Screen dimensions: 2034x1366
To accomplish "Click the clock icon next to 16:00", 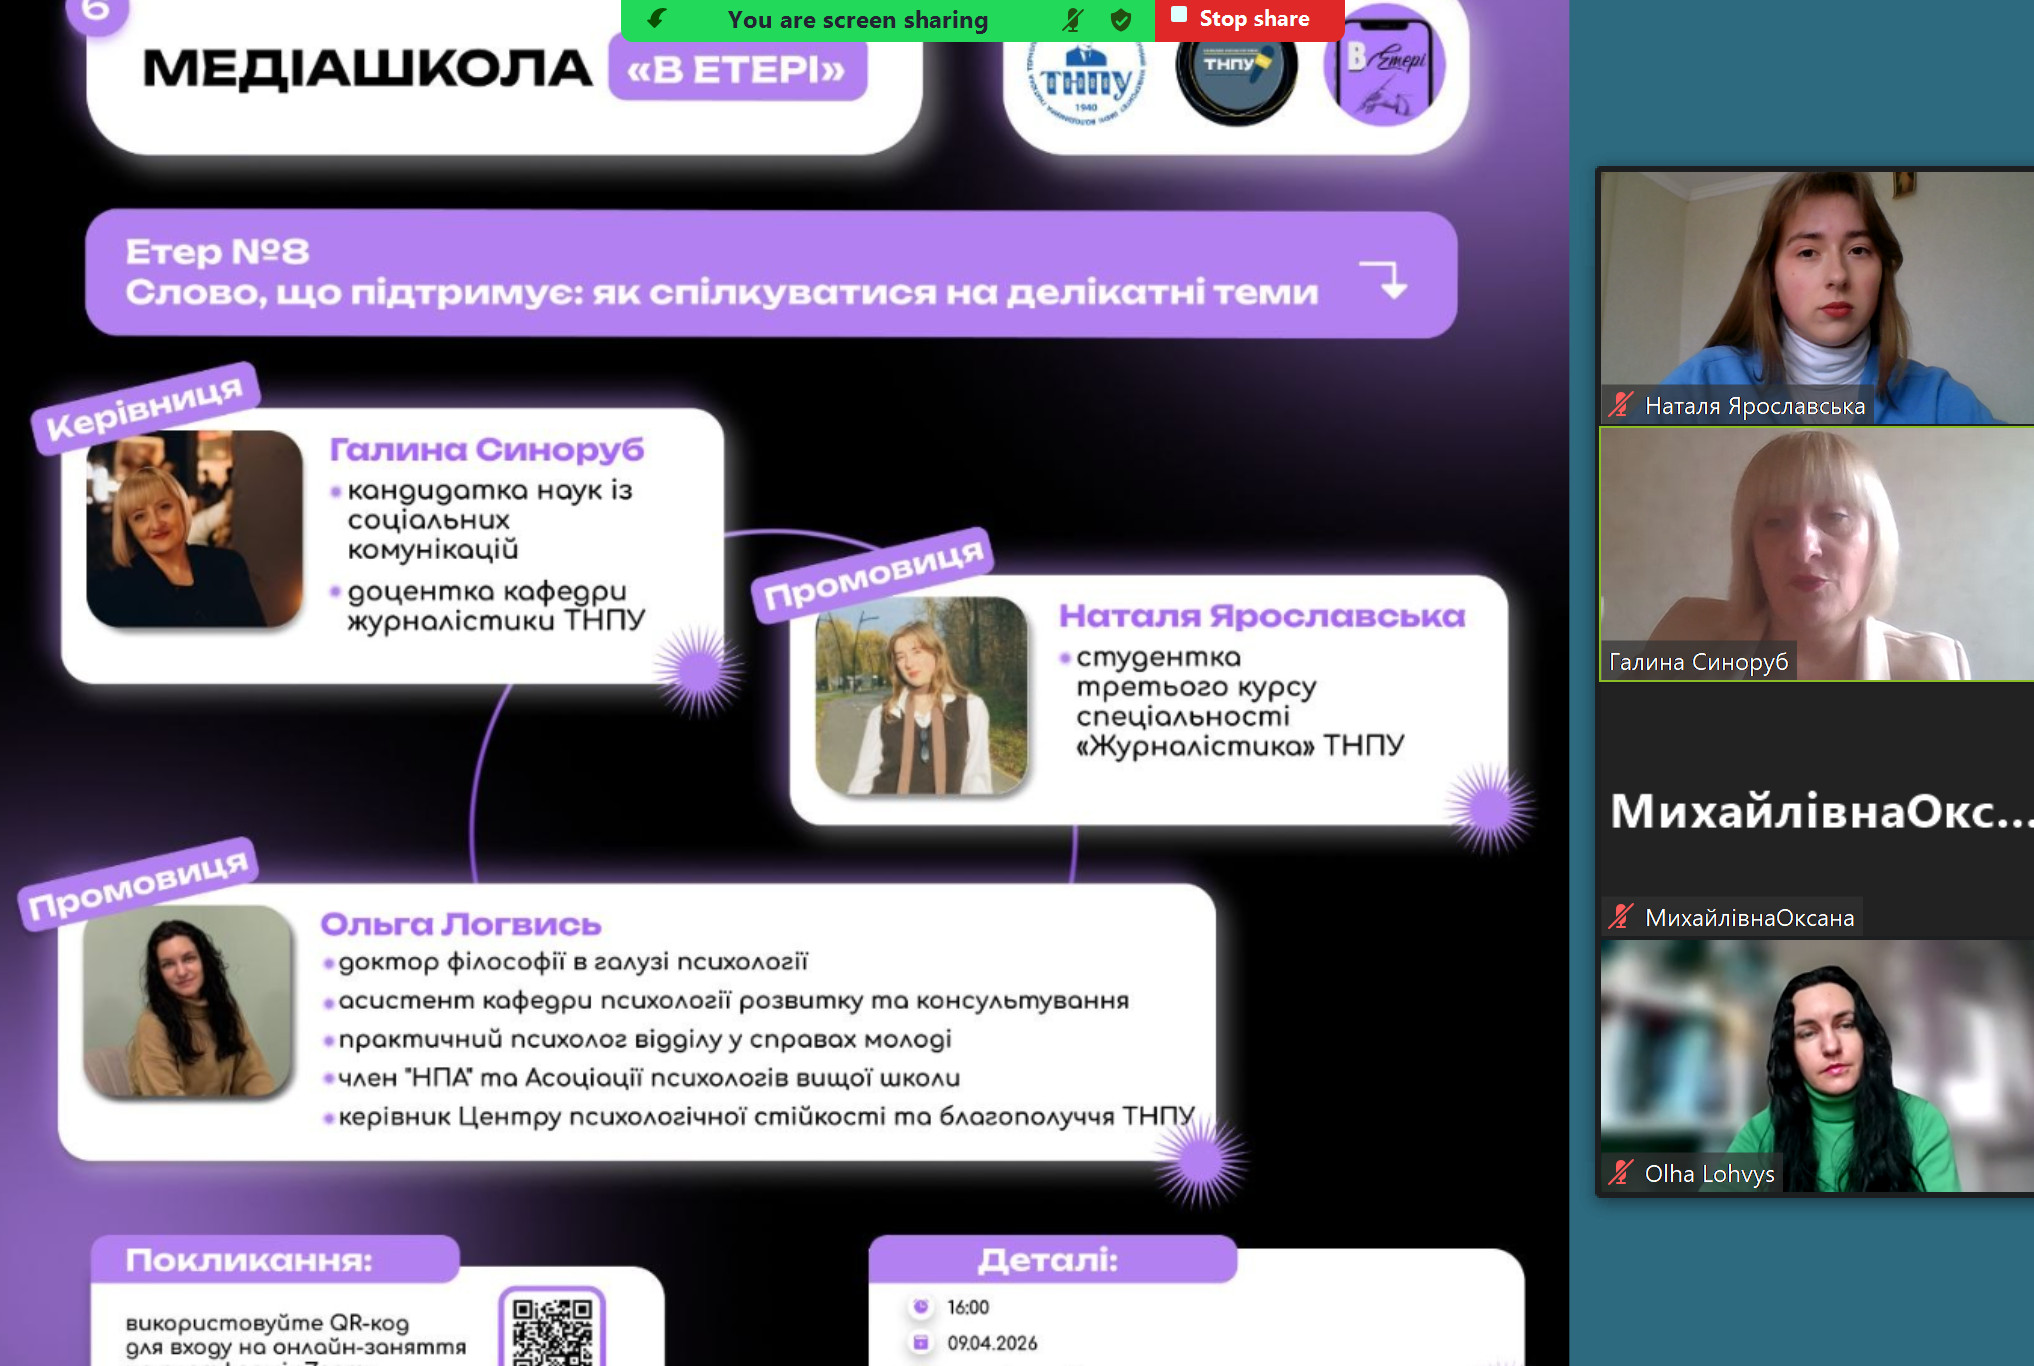I will pos(921,1305).
